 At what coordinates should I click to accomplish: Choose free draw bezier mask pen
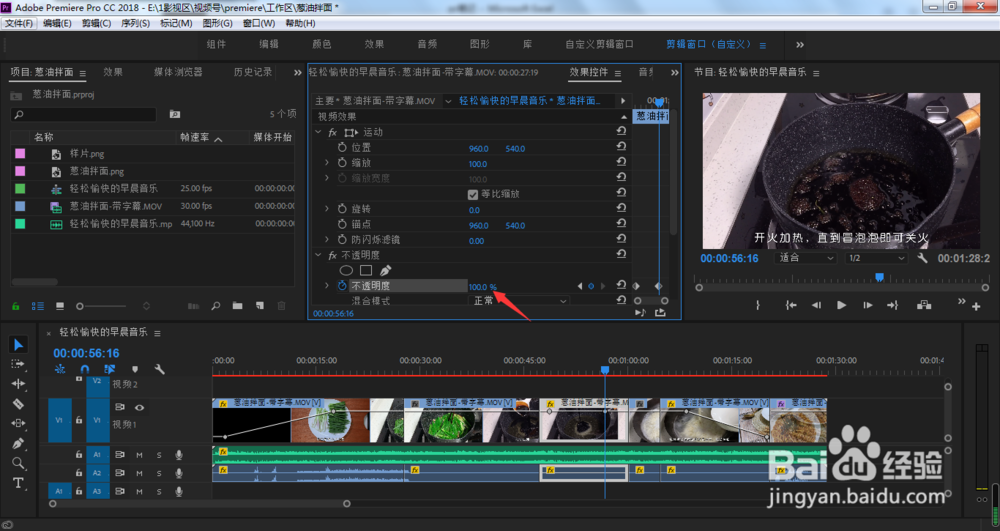click(385, 270)
